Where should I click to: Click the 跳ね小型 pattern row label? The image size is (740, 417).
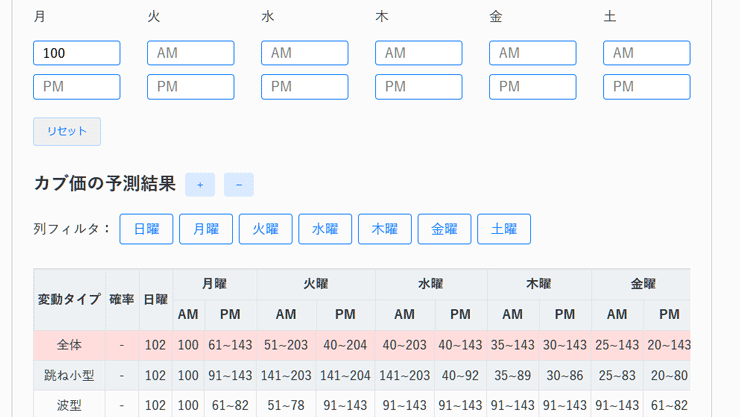pos(69,376)
